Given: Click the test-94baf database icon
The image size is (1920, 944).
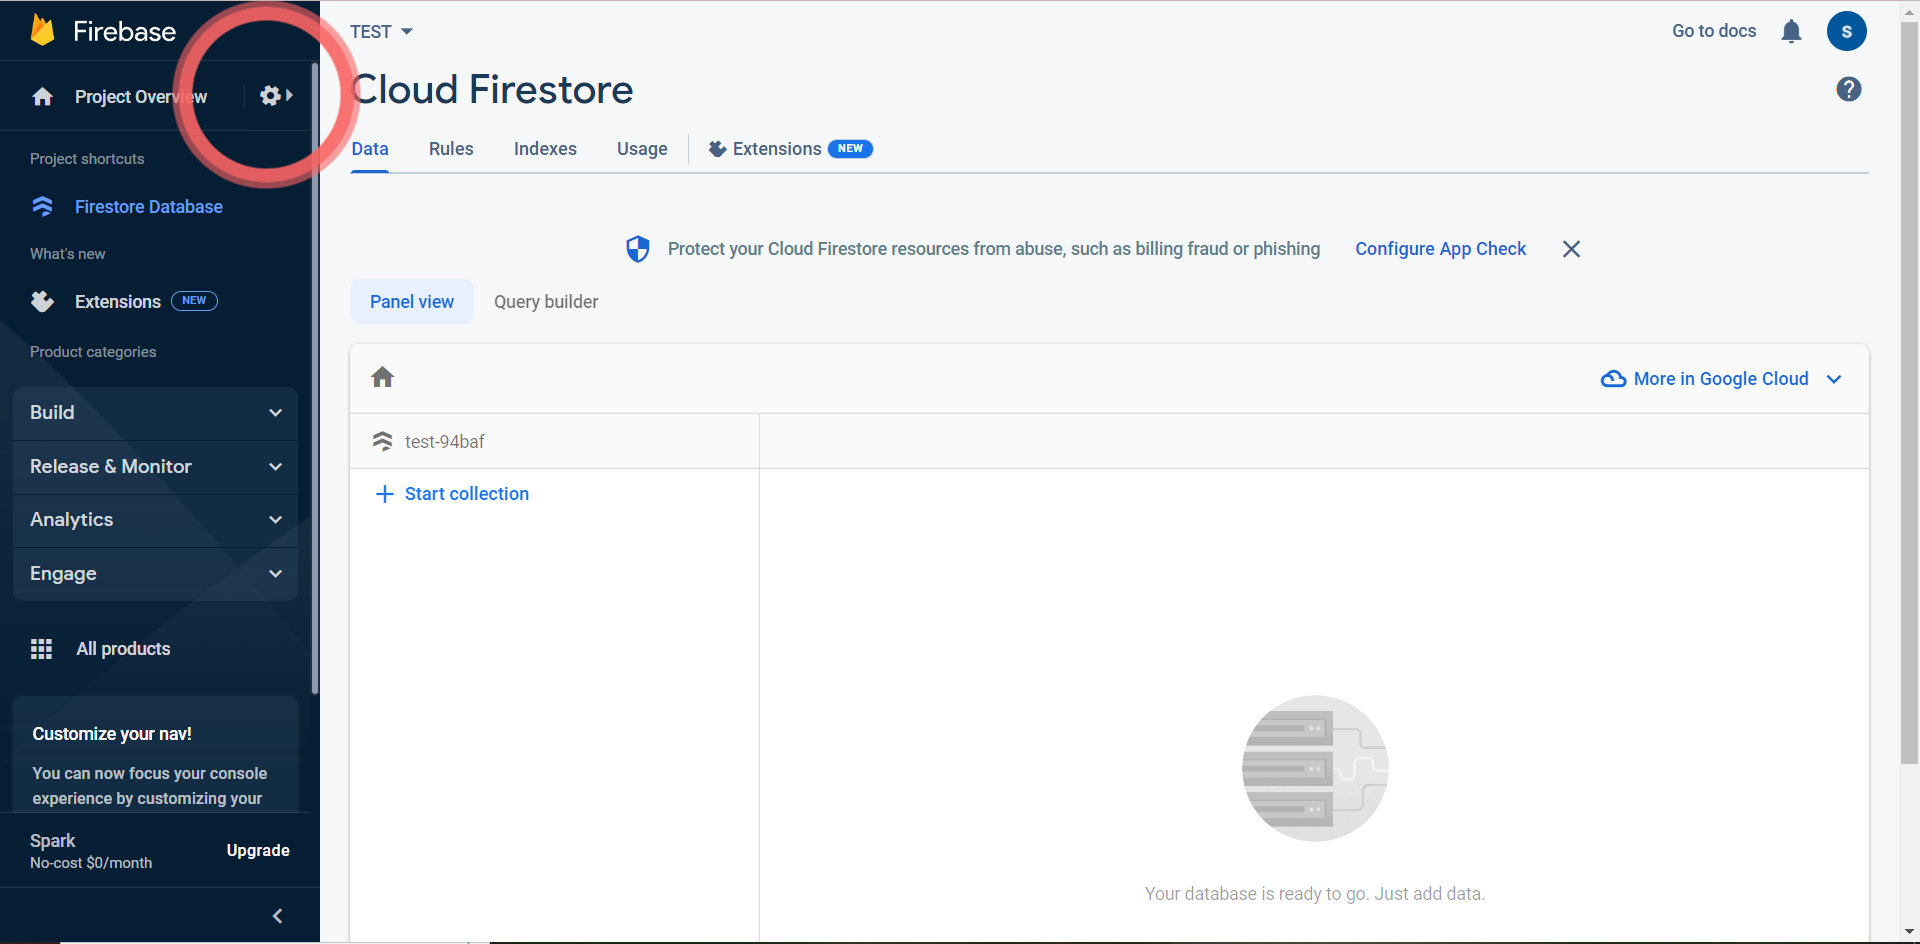Looking at the screenshot, I should pos(382,441).
